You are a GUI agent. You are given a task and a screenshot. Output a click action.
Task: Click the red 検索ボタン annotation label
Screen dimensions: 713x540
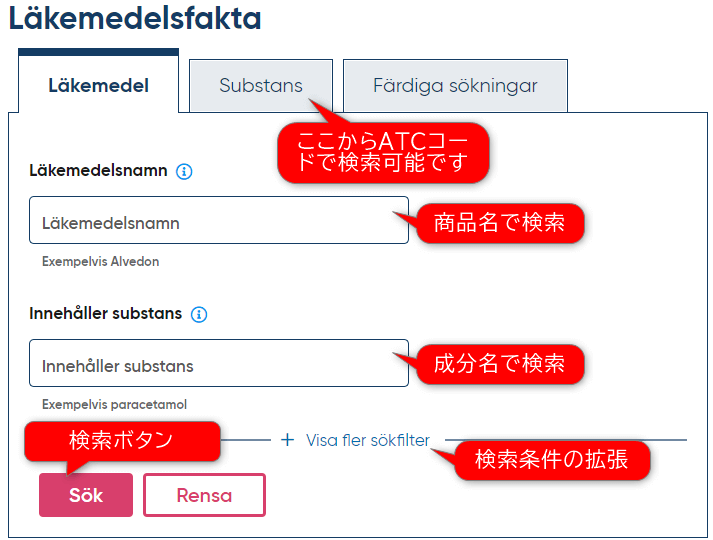click(121, 441)
